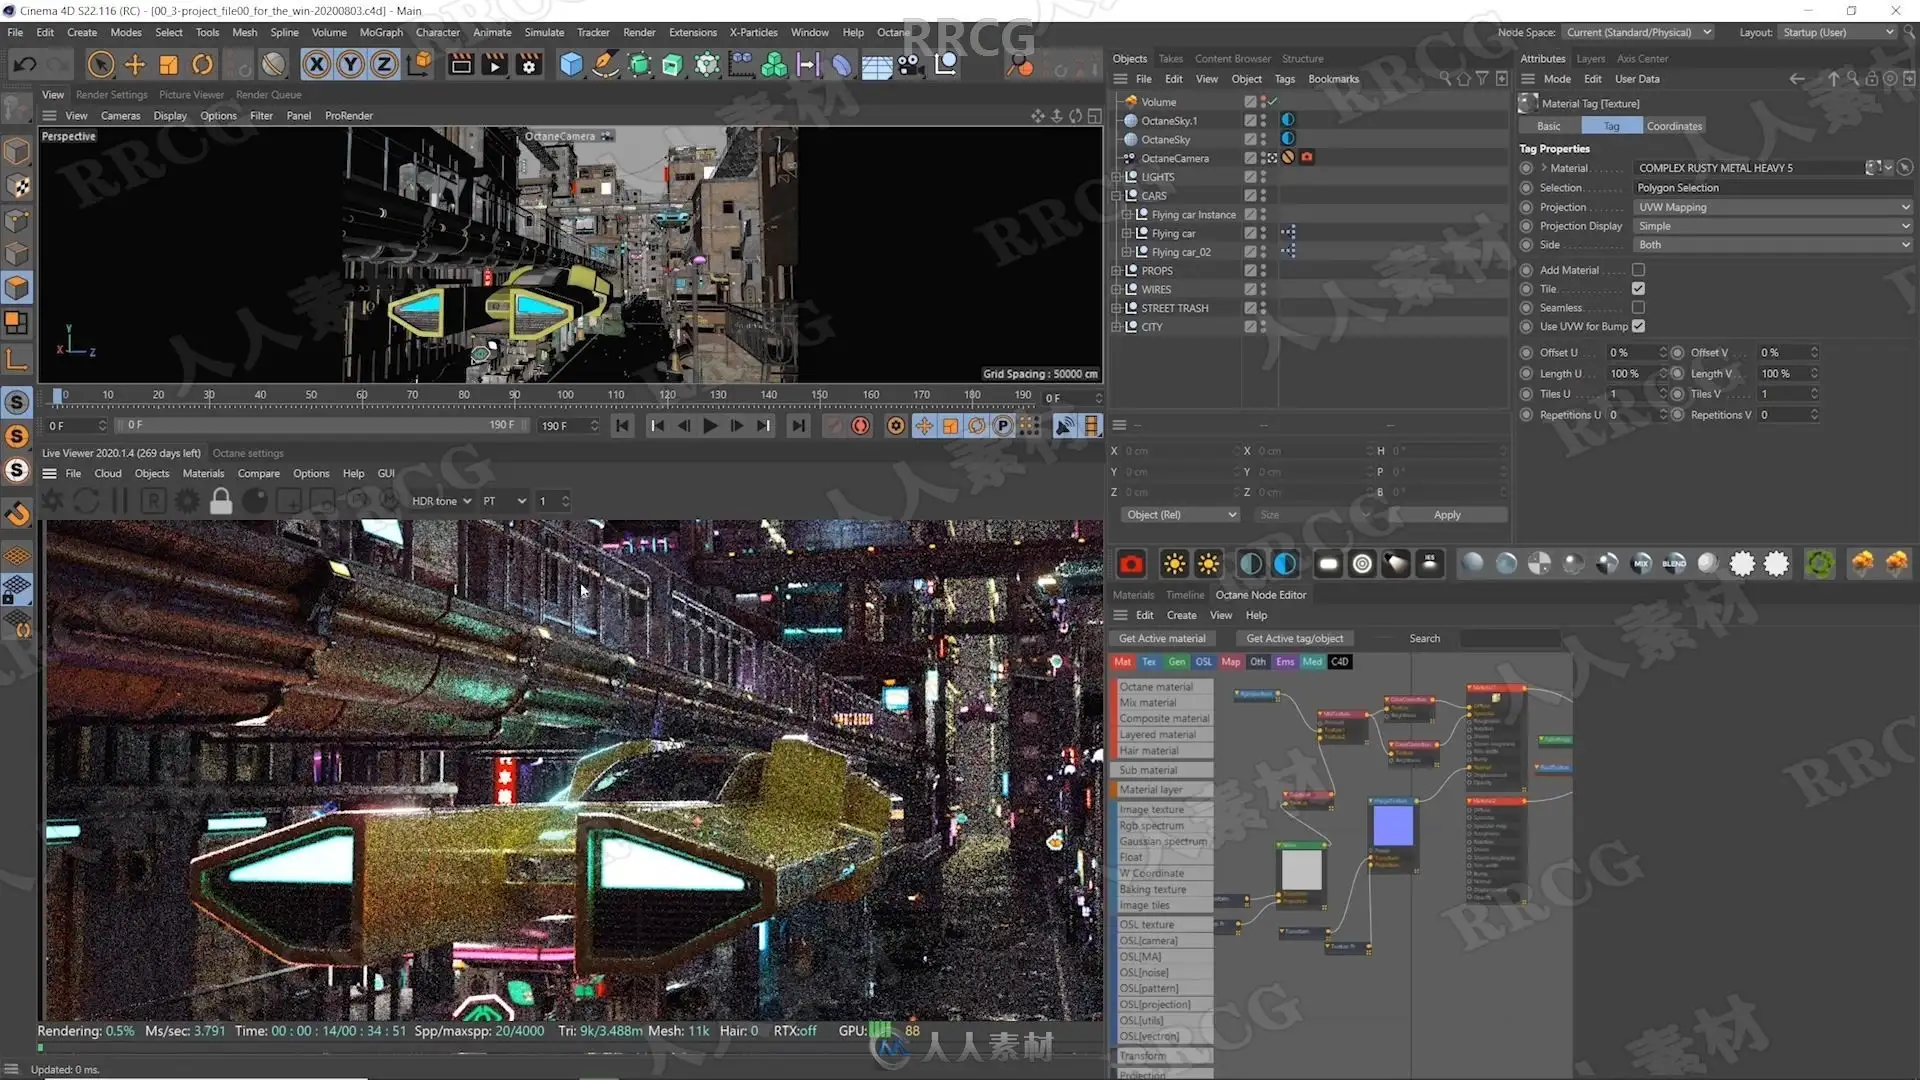Open the MoGraph menu
This screenshot has width=1920, height=1080.
click(381, 32)
